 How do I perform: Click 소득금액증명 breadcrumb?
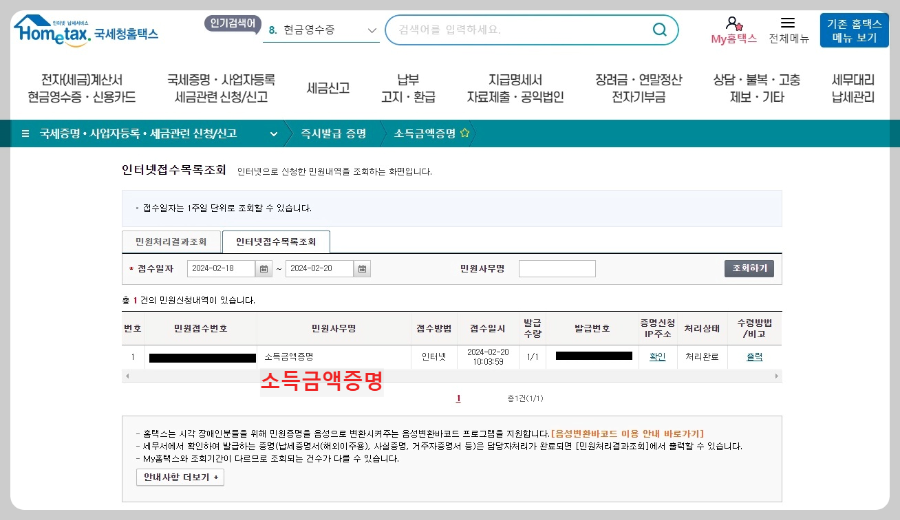point(425,134)
